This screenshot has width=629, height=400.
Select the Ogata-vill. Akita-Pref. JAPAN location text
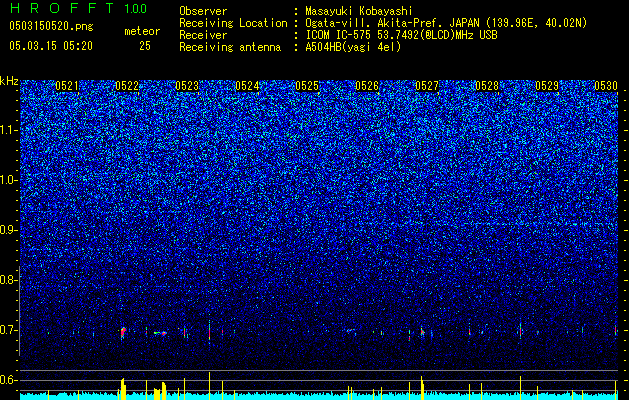[x=446, y=23]
